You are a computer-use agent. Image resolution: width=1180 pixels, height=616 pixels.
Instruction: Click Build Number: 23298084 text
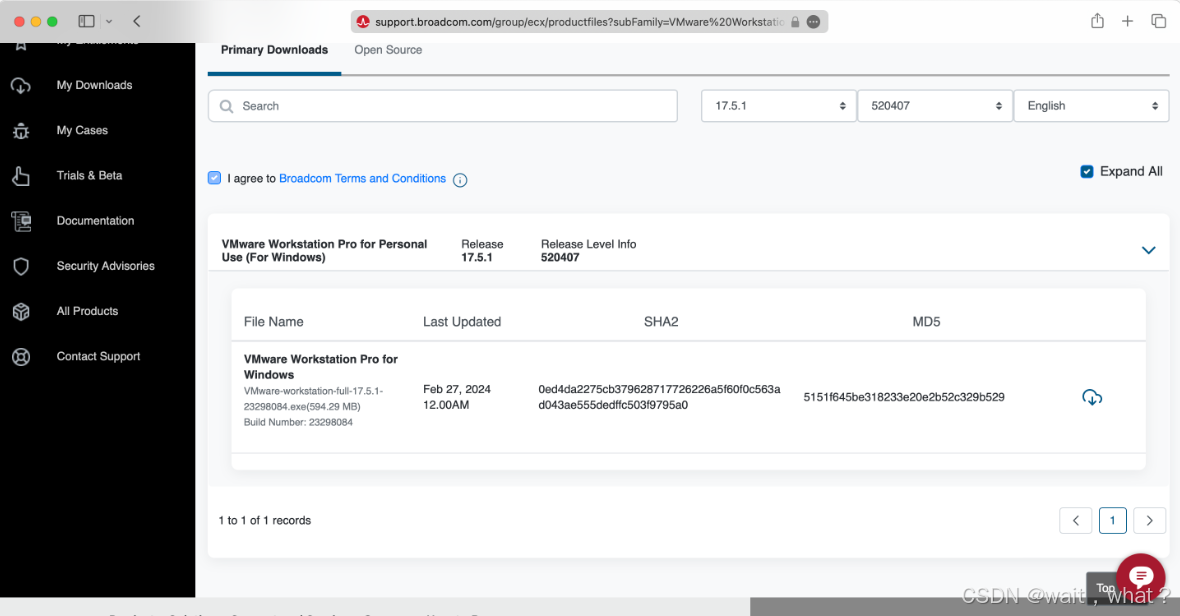(x=298, y=422)
